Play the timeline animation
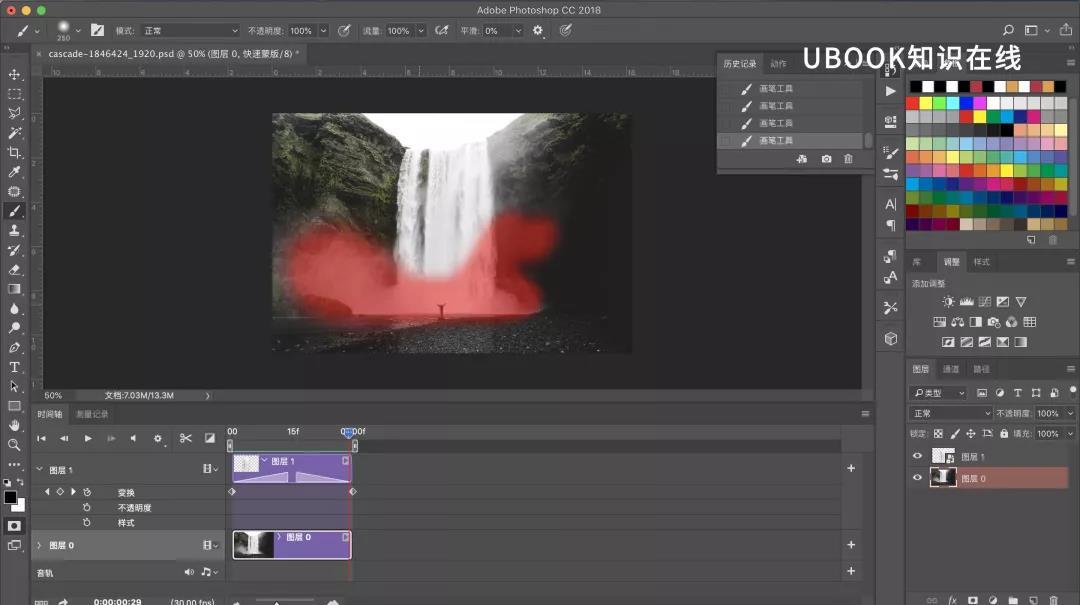1080x605 pixels. click(x=87, y=438)
